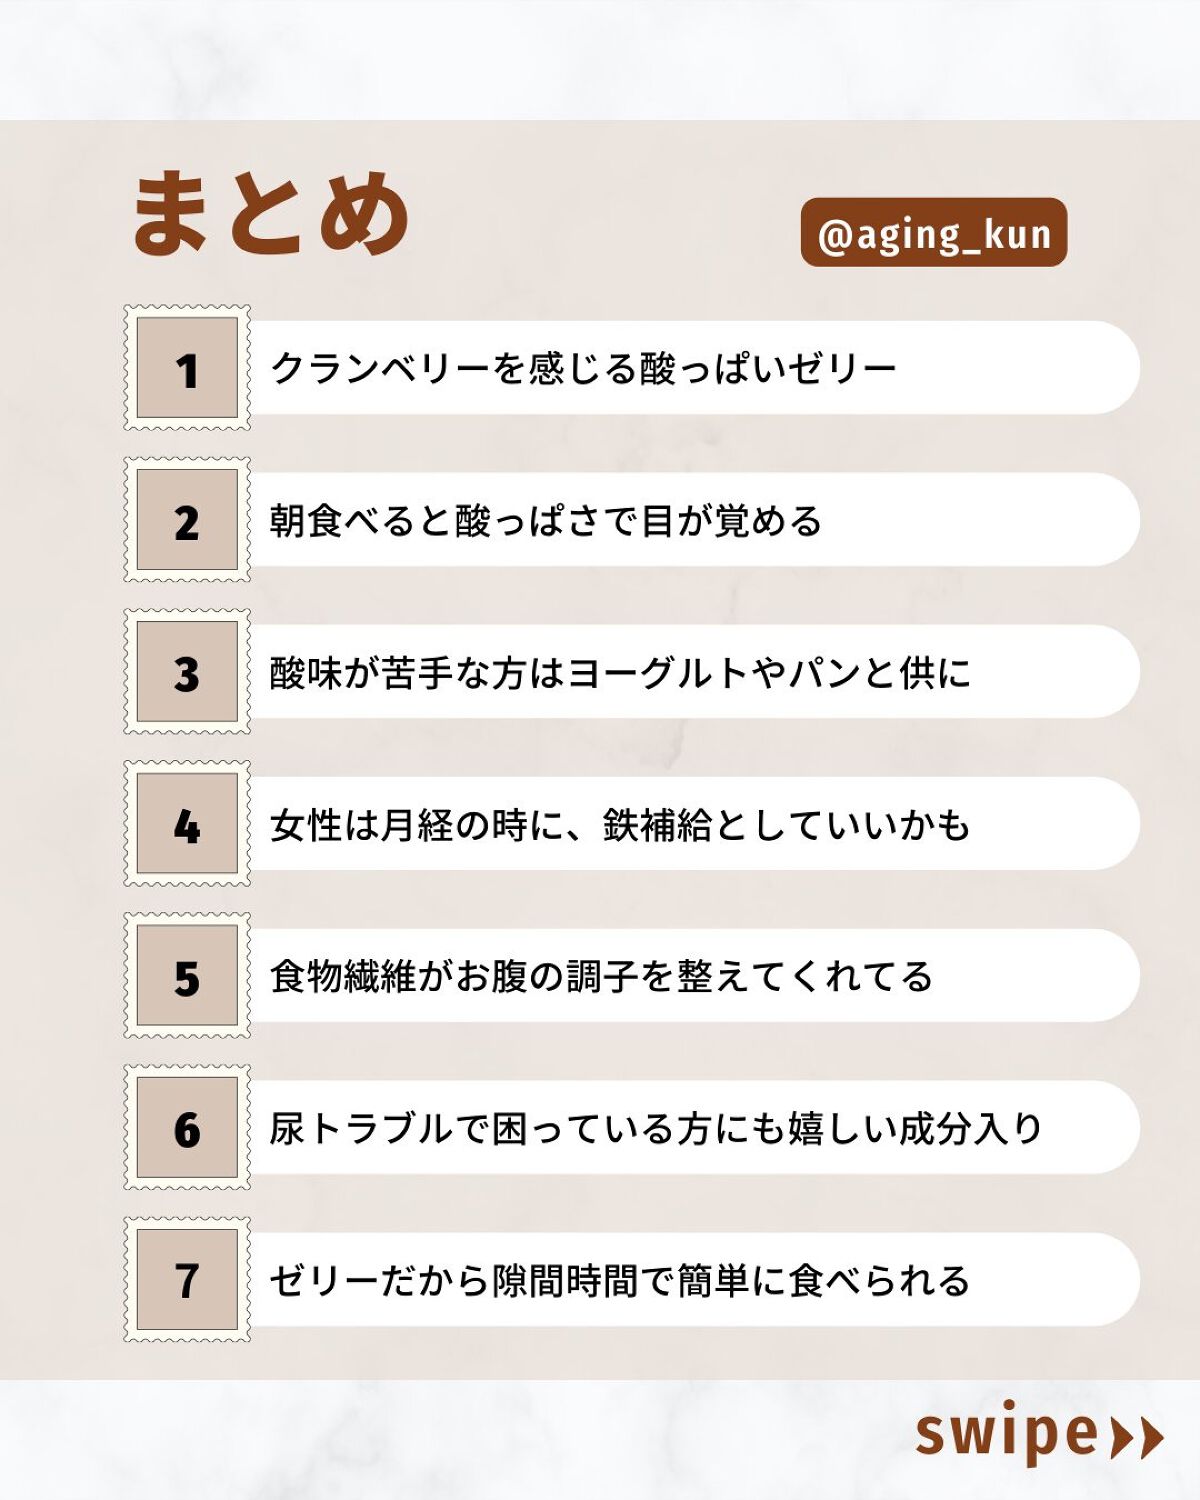Select the 女性は月経の時に、鉄補給 row
This screenshot has width=1200, height=1500.
(690, 824)
